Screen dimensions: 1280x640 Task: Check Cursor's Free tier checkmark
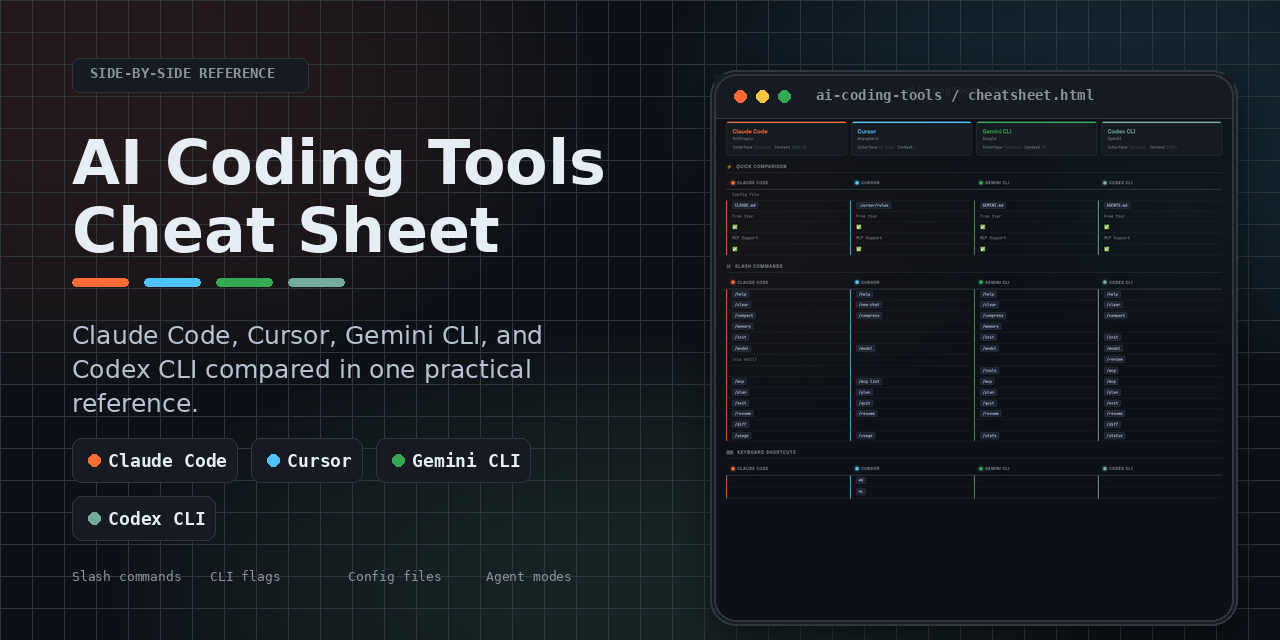(x=859, y=227)
